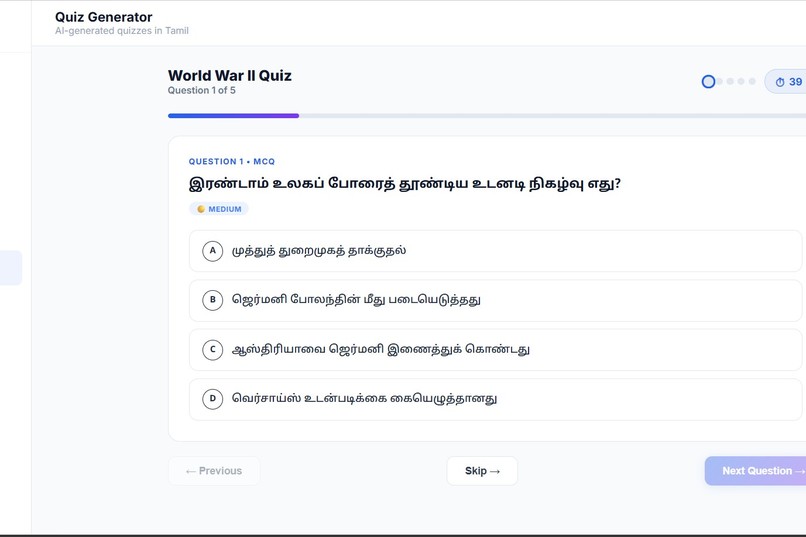Viewport: 806px width, 537px height.
Task: Click the Skip button
Action: coord(482,471)
